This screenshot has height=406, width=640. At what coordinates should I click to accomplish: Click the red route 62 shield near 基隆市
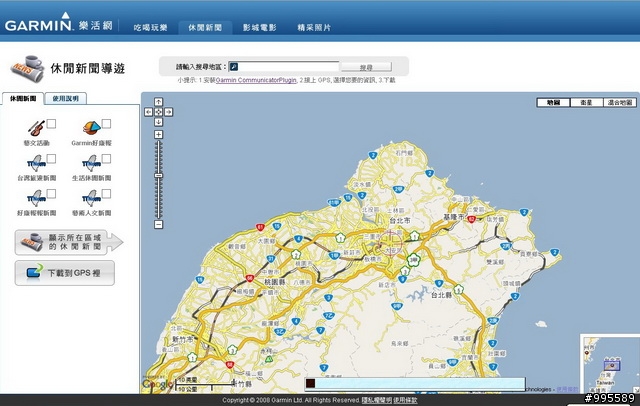click(471, 219)
